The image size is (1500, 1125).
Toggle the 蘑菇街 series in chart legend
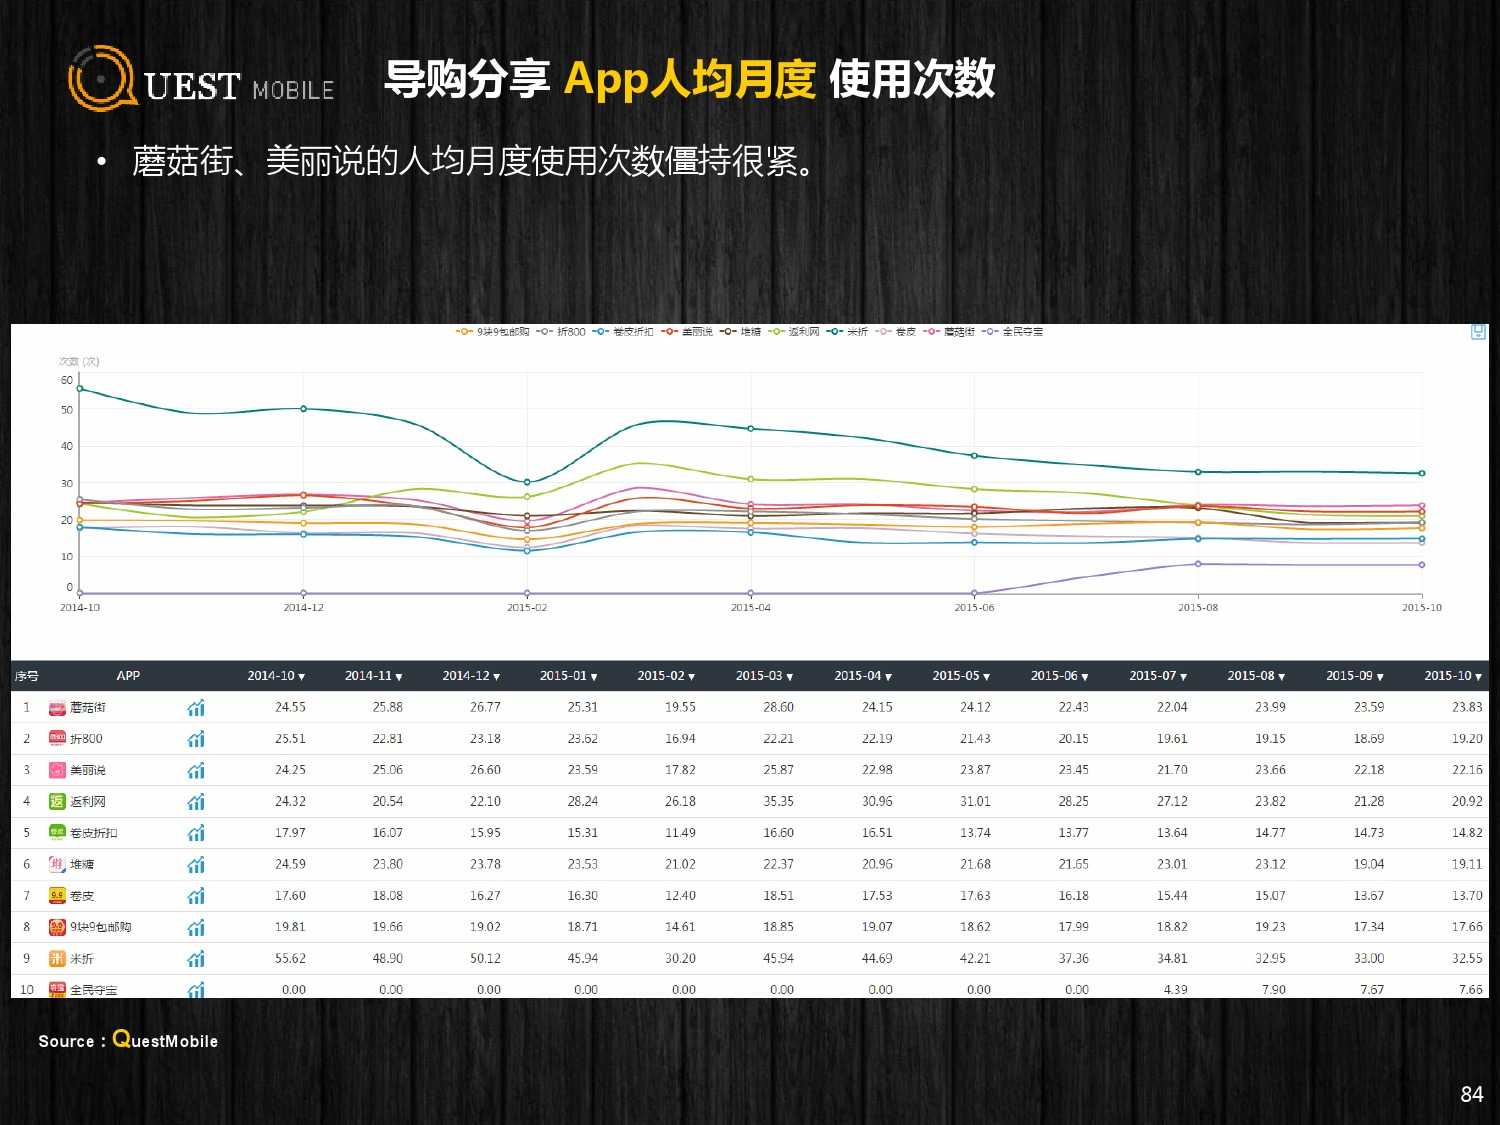[949, 332]
